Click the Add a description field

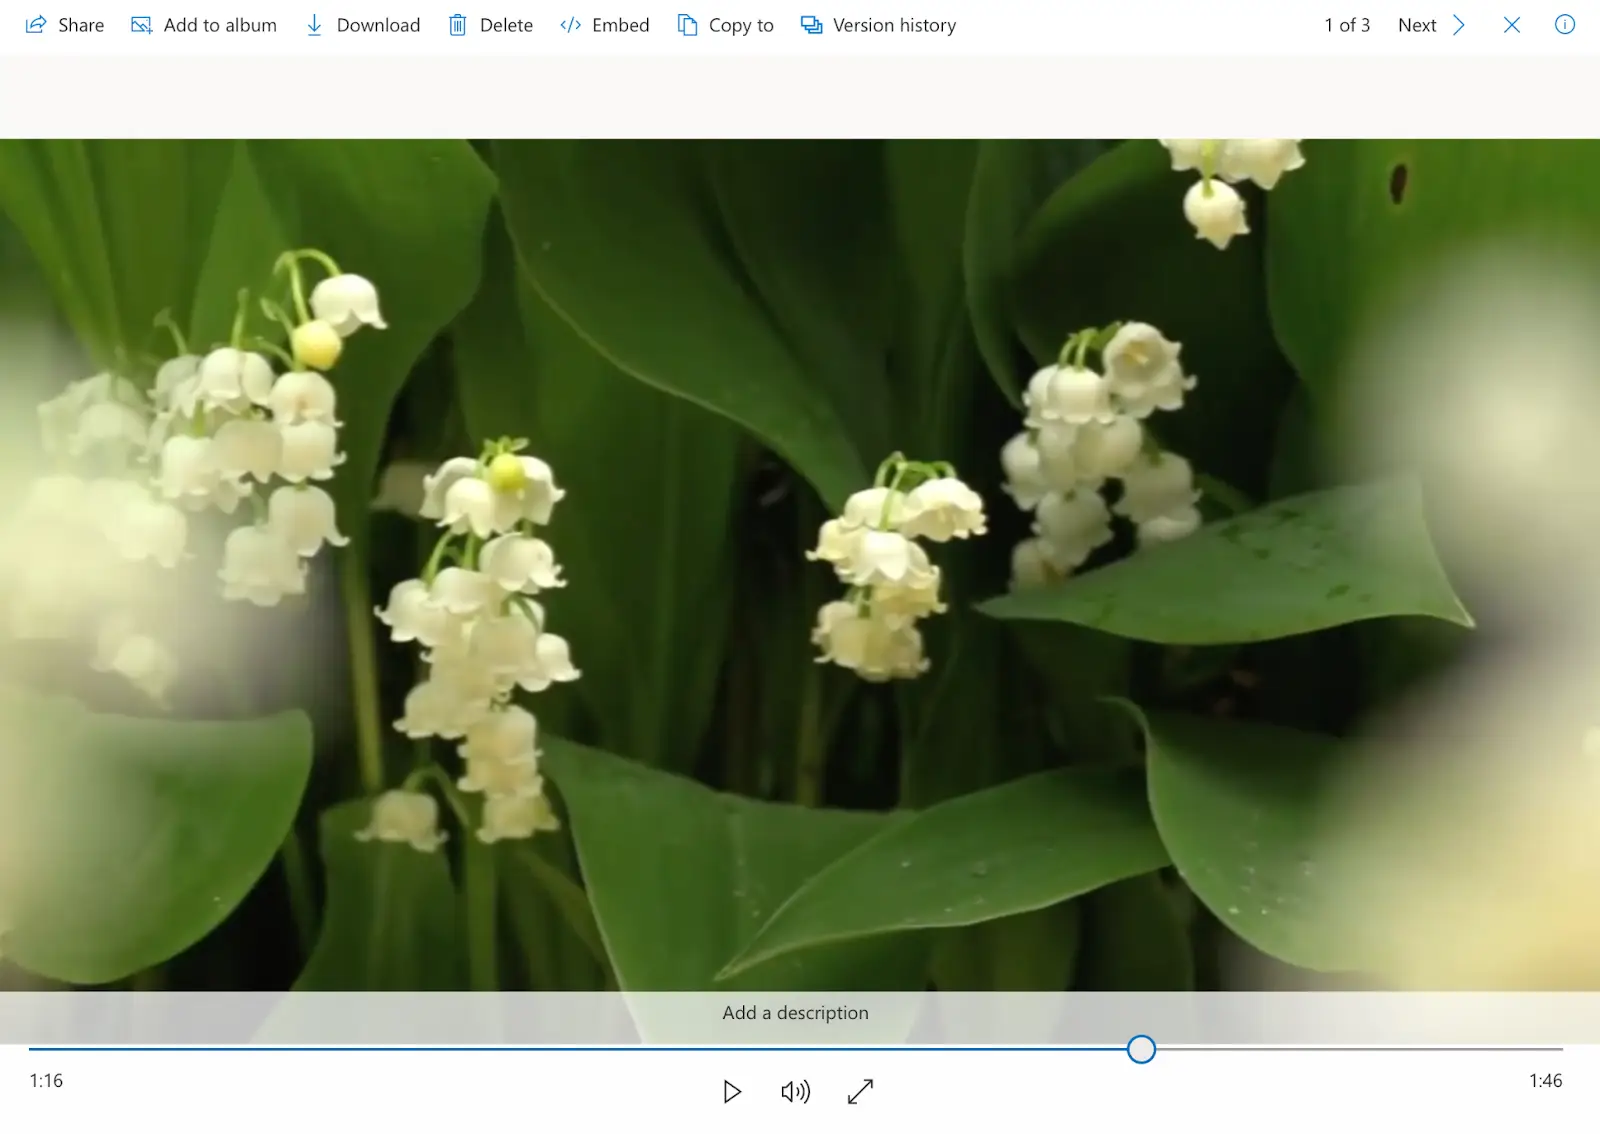[x=795, y=1012]
